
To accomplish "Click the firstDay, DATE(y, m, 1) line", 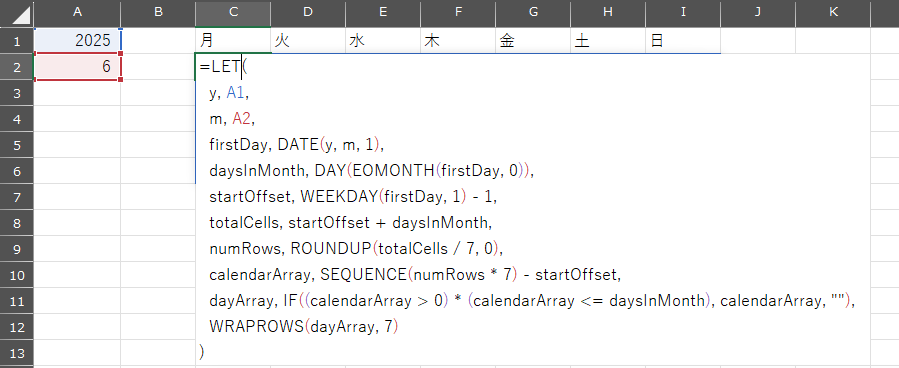I will [296, 145].
